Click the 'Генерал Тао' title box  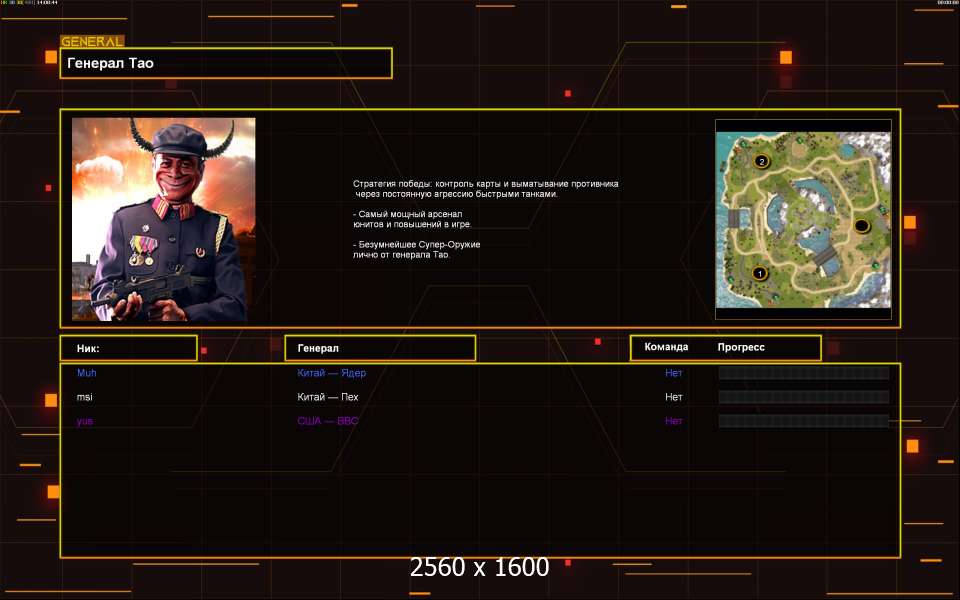[226, 63]
